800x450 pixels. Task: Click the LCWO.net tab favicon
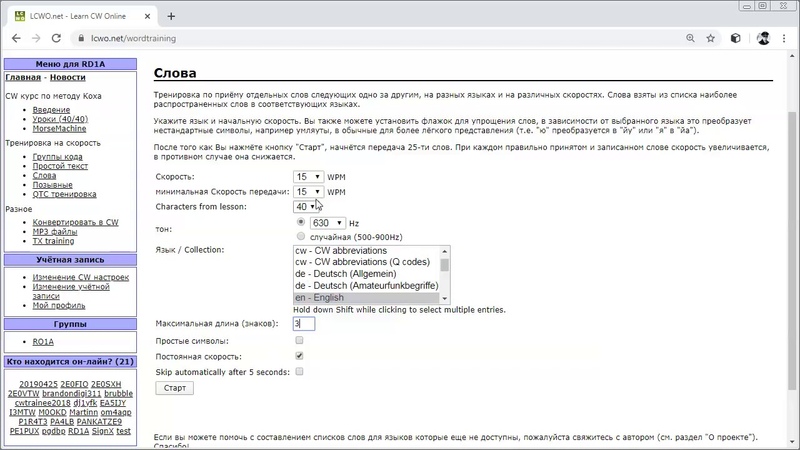click(20, 16)
